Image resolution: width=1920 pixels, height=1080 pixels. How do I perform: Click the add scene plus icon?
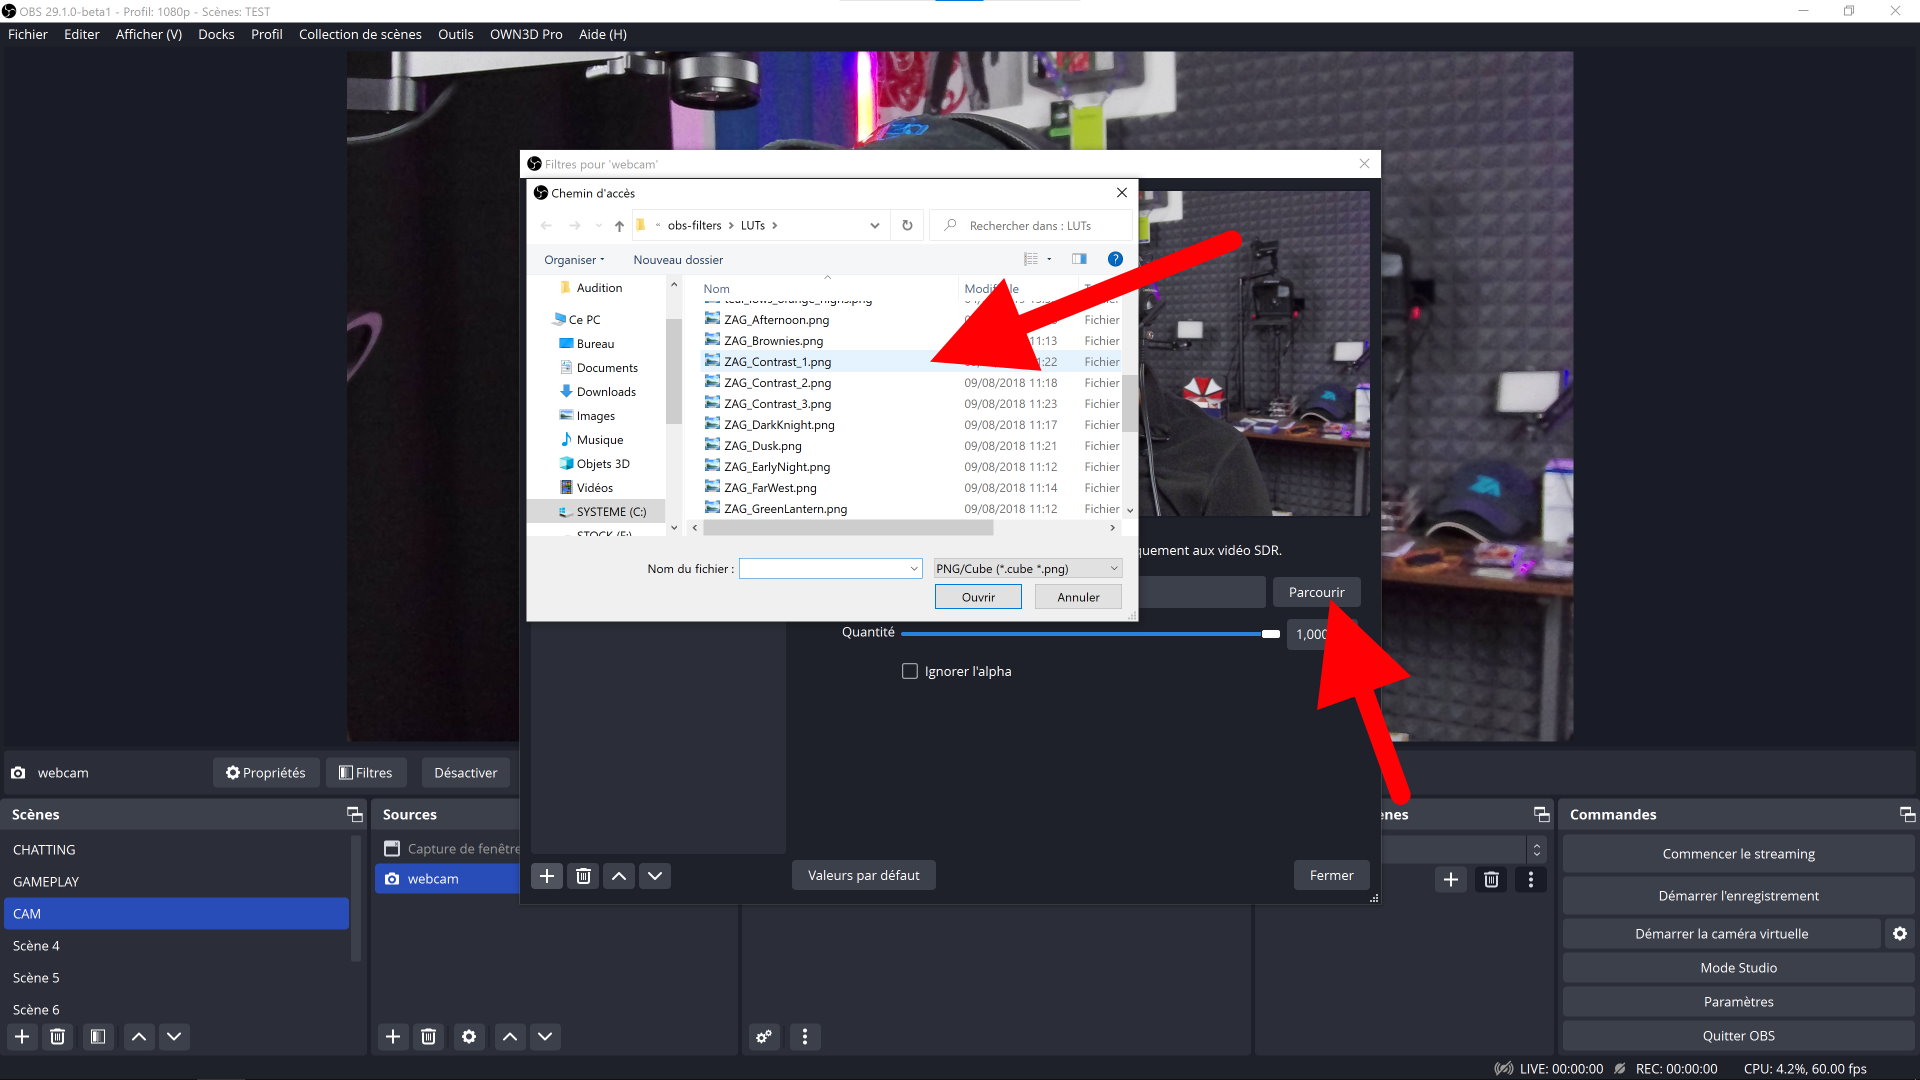point(22,1036)
